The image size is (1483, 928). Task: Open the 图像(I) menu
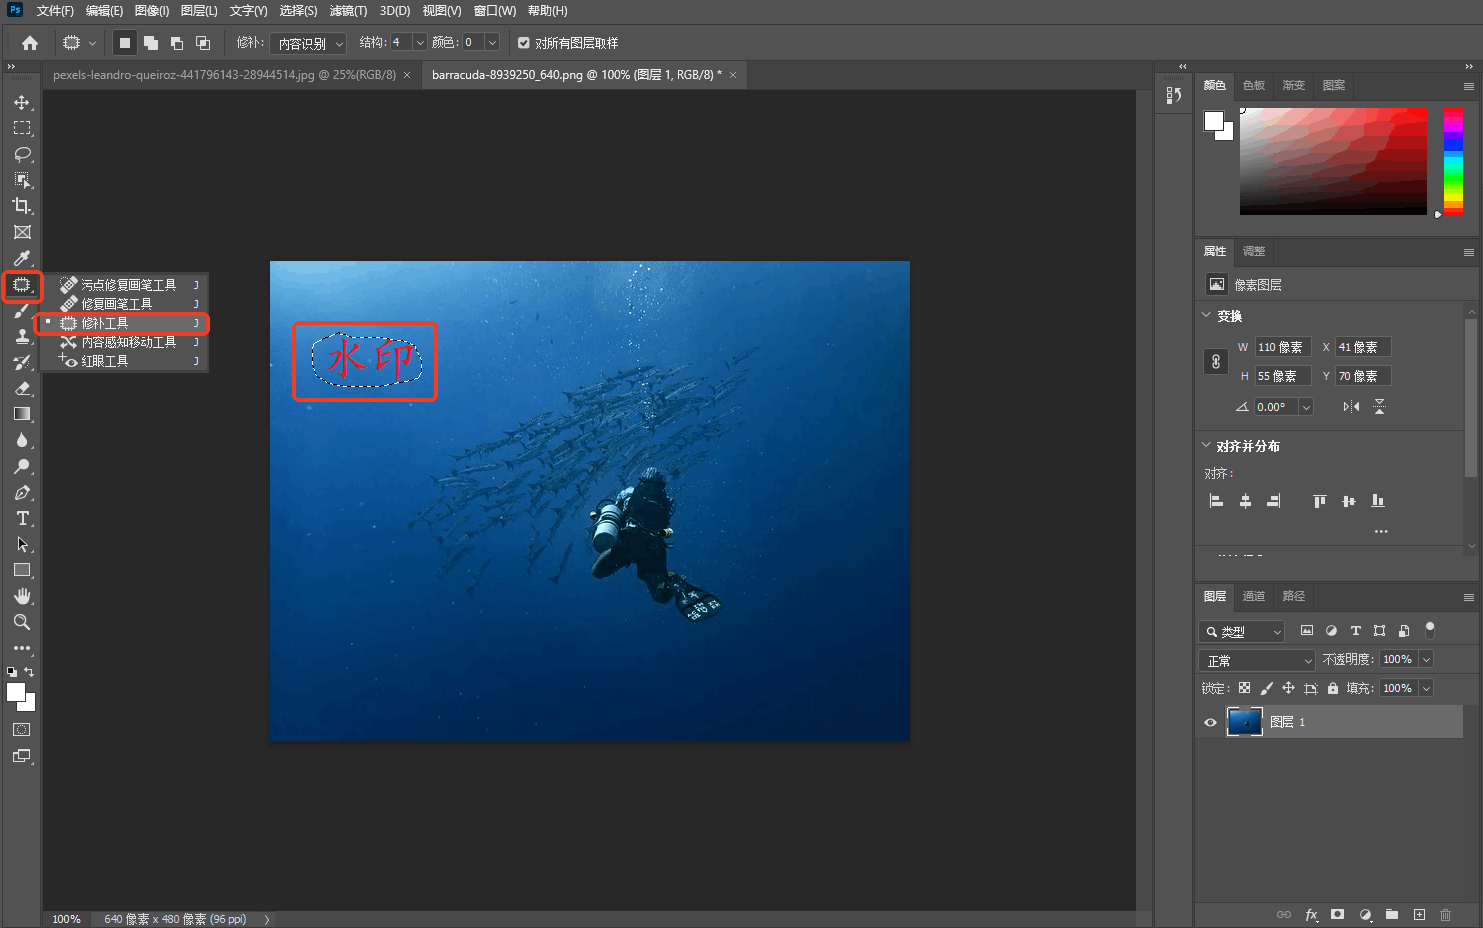coord(152,11)
